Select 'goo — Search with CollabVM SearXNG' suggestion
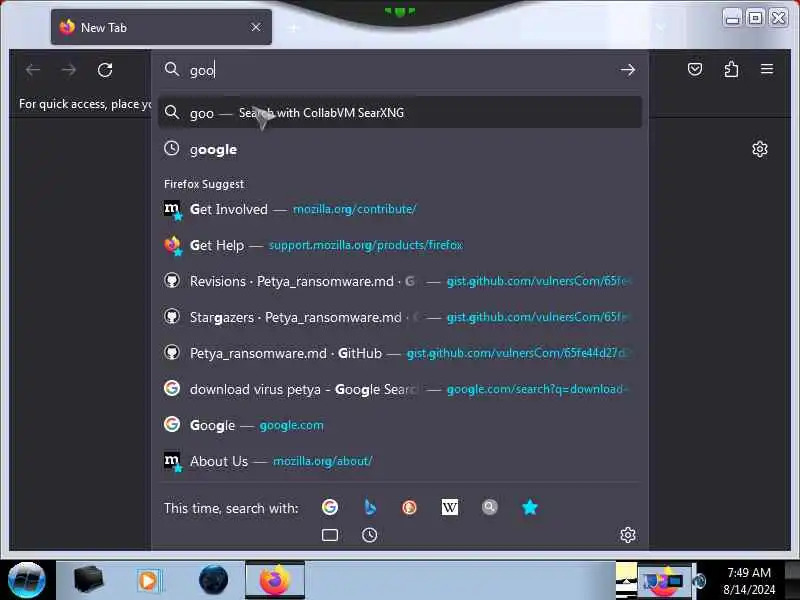The image size is (800, 600). click(x=400, y=112)
